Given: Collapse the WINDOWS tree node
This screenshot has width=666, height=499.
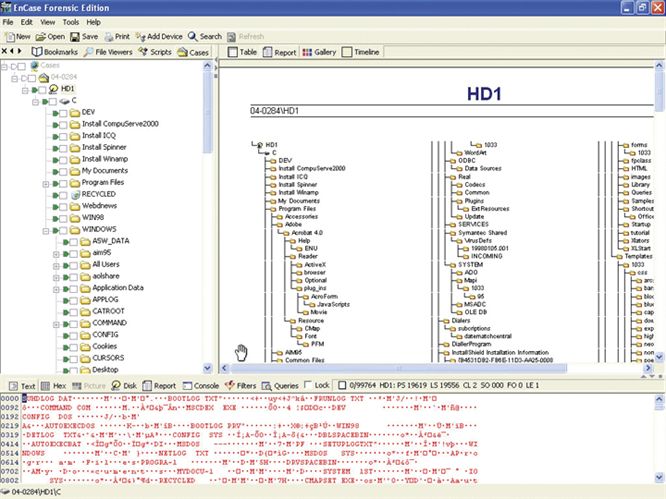Looking at the screenshot, I should 45,231.
